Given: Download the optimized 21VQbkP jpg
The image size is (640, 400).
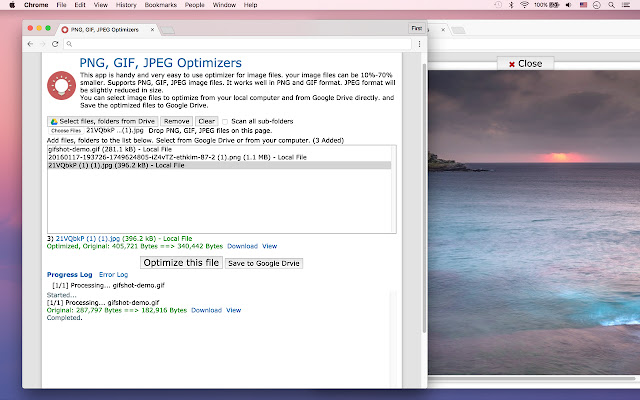Looking at the screenshot, I should pos(242,246).
